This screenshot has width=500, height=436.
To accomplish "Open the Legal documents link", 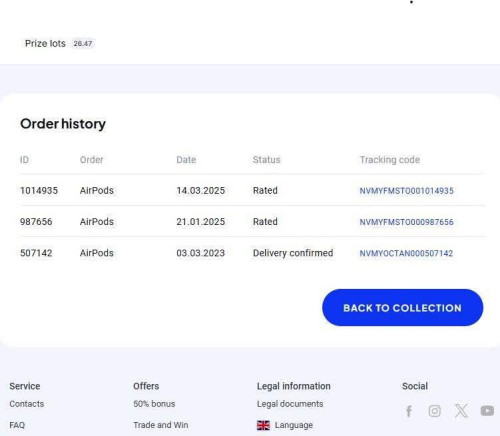I will (290, 404).
